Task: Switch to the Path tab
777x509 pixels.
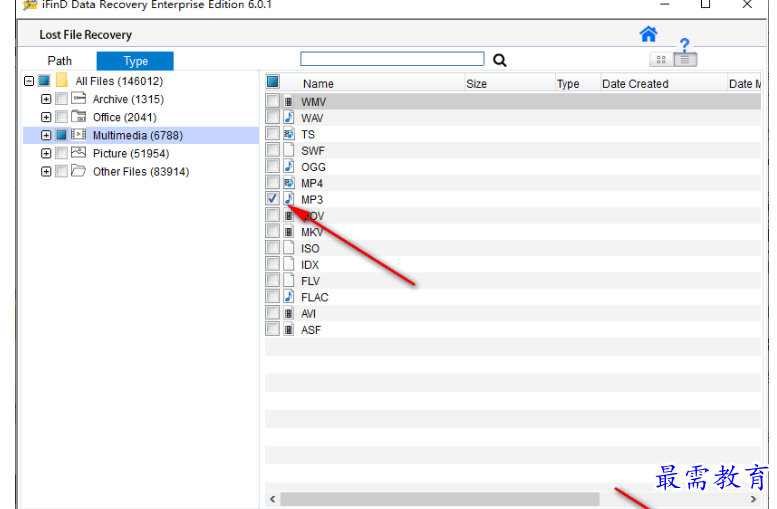Action: click(59, 61)
